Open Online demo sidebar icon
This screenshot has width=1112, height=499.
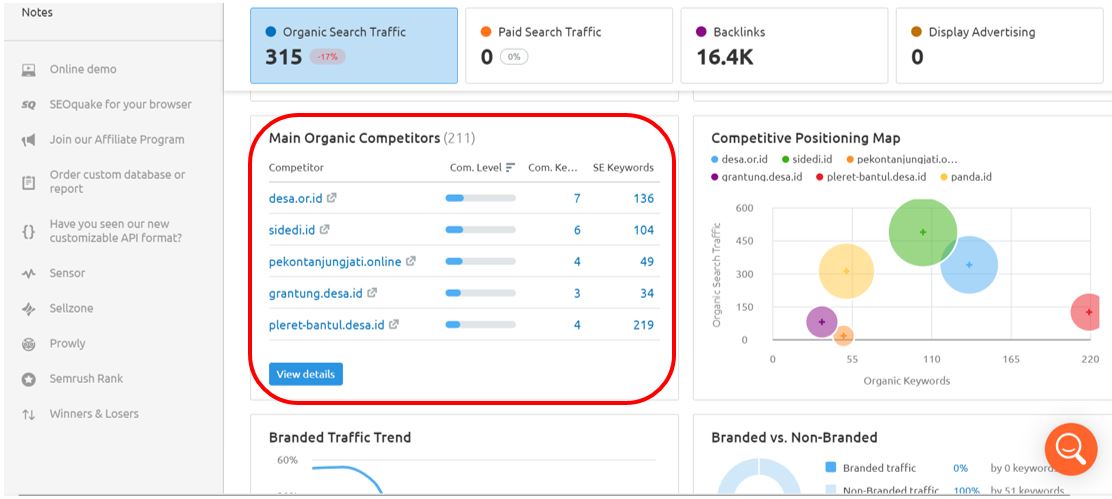click(x=28, y=69)
